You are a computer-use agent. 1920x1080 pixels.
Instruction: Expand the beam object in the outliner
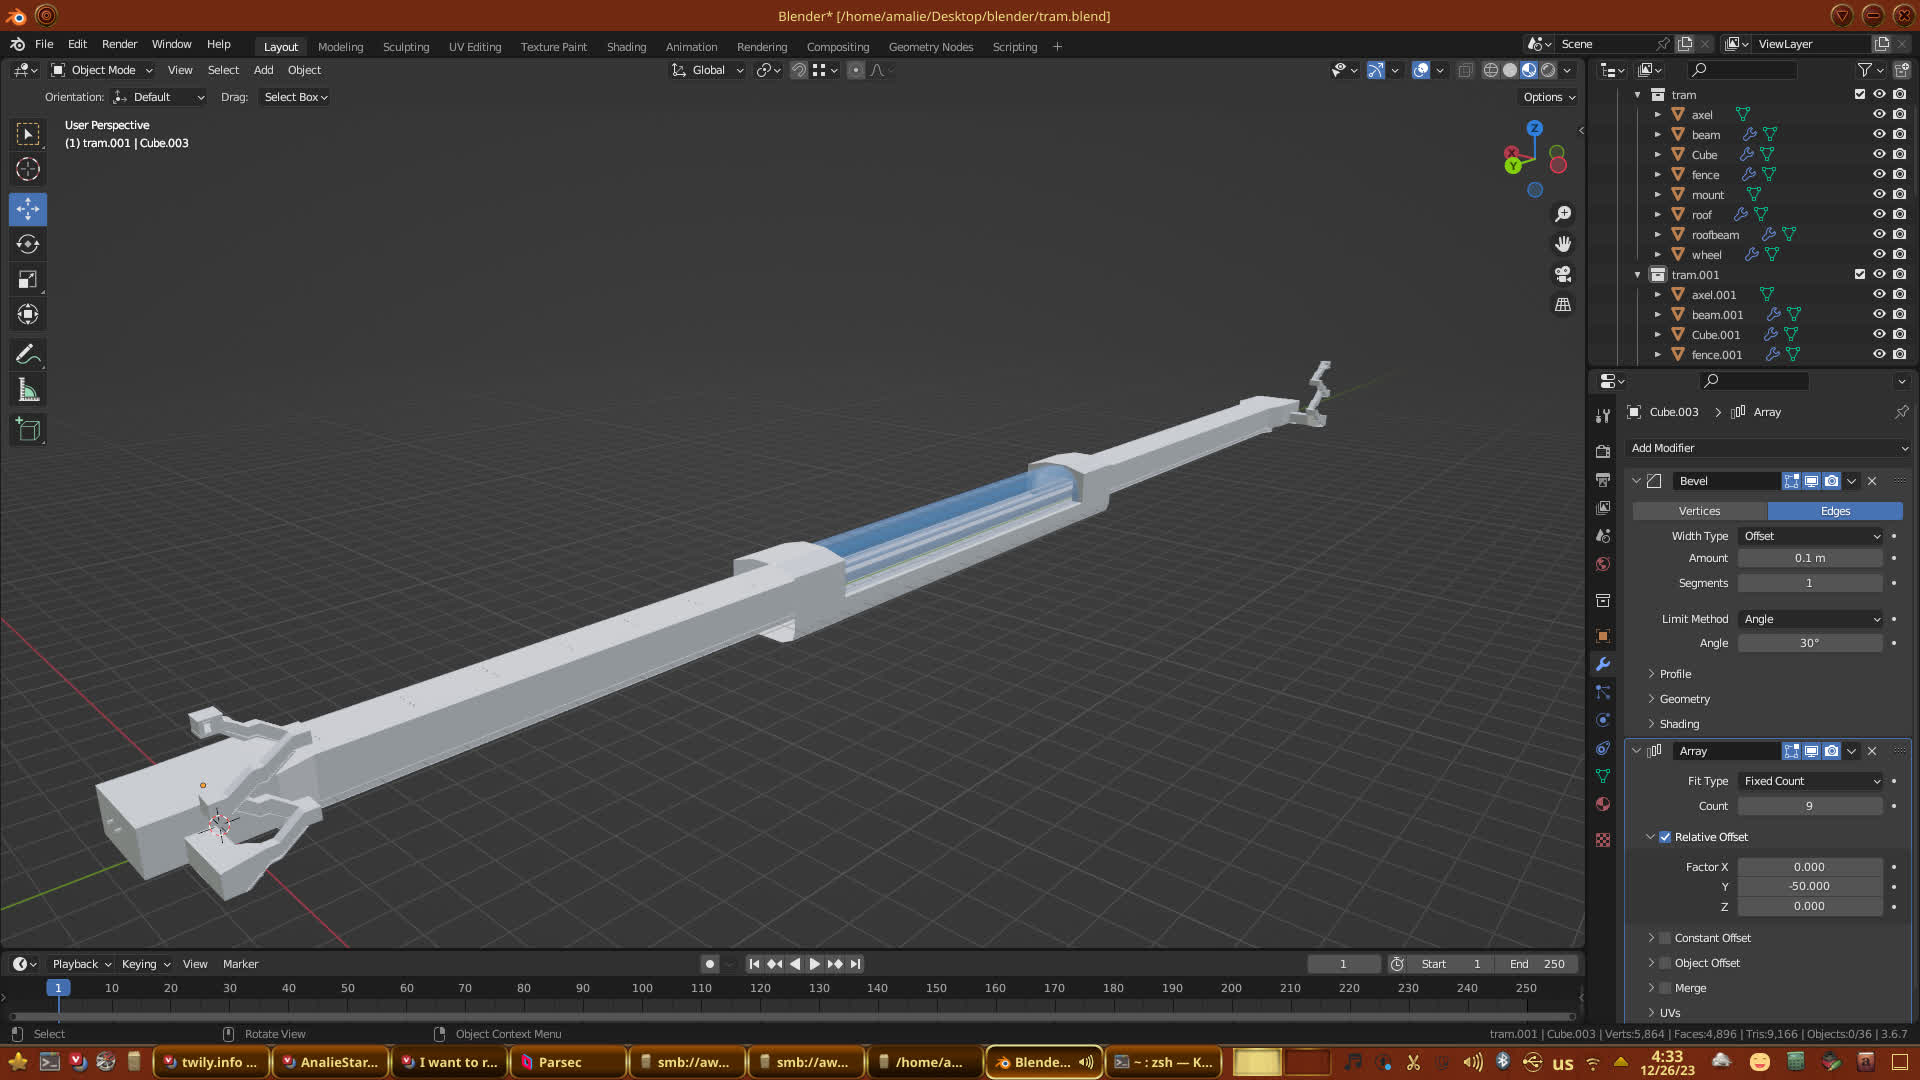(x=1657, y=135)
